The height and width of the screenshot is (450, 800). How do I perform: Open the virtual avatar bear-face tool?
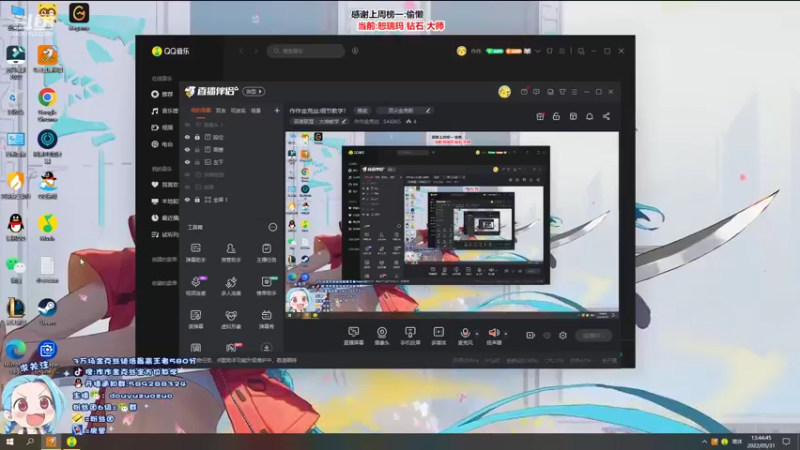[231, 319]
